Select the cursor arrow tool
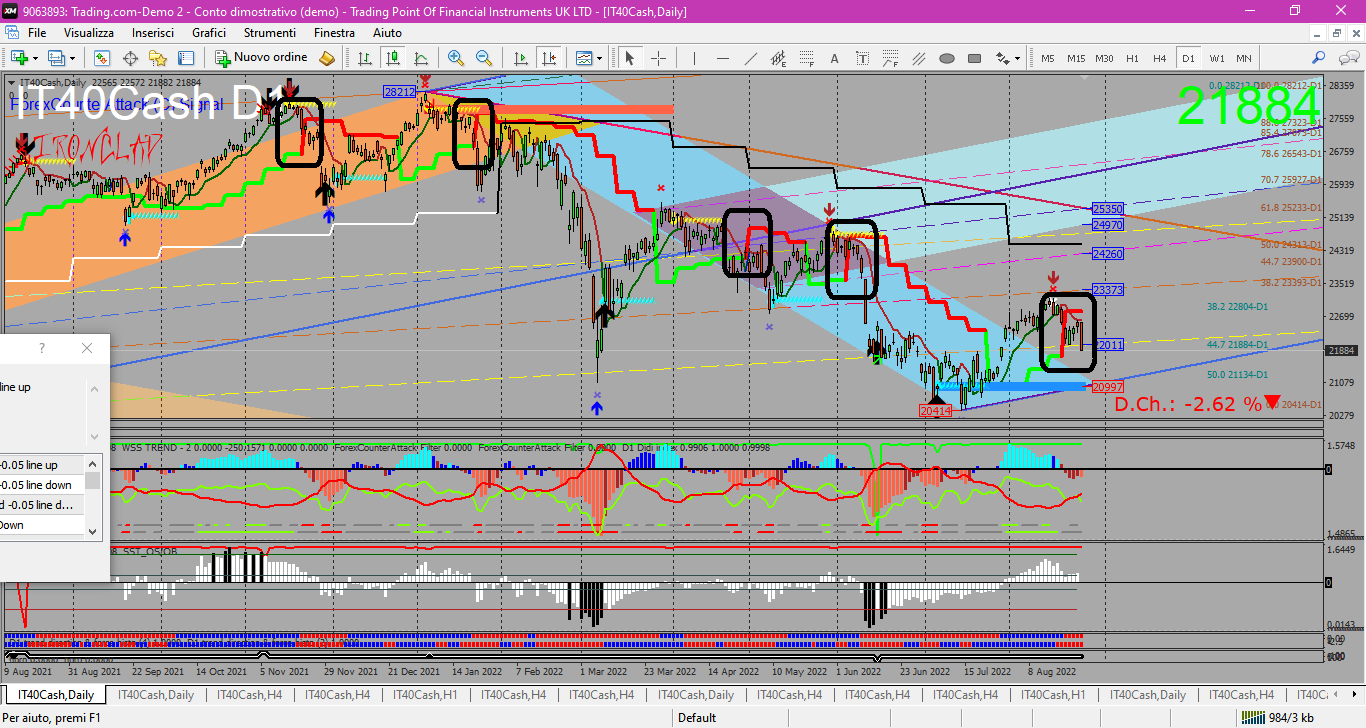 pos(630,58)
